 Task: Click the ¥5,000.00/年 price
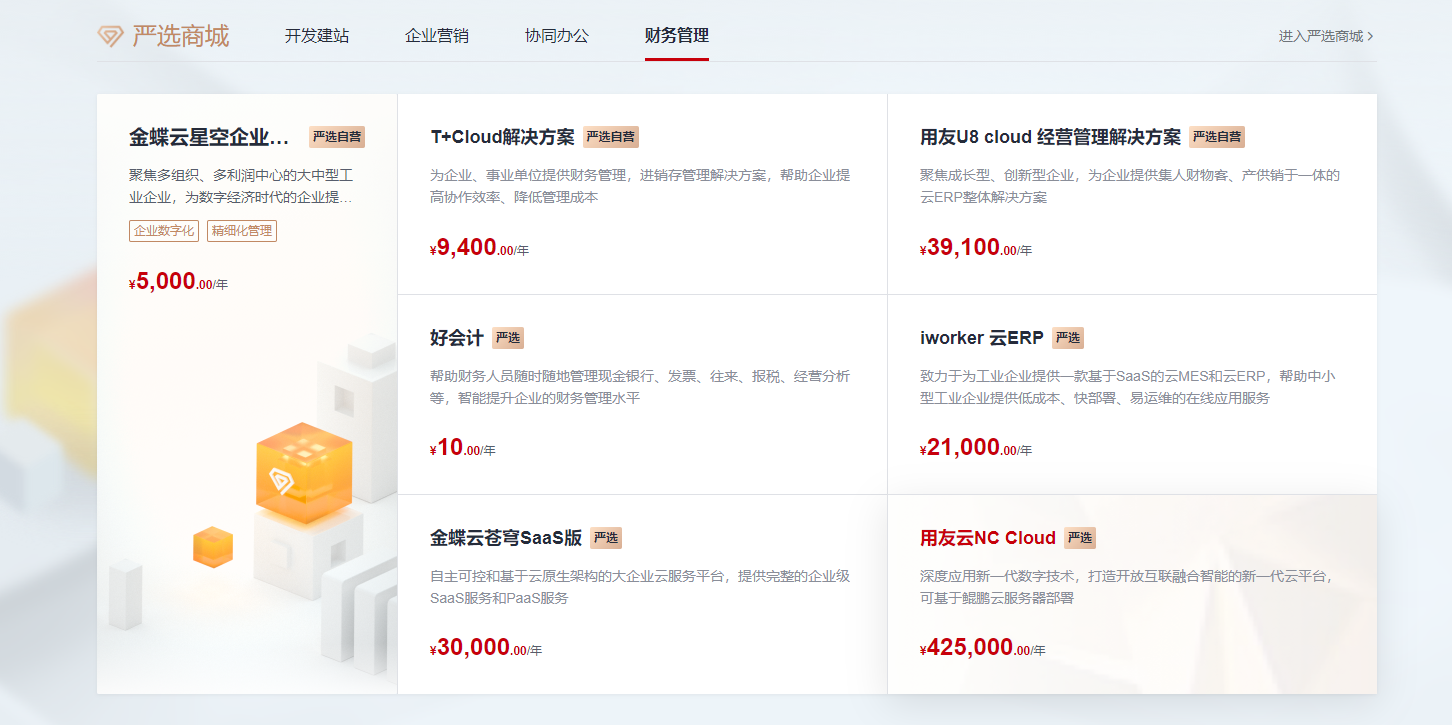(179, 282)
